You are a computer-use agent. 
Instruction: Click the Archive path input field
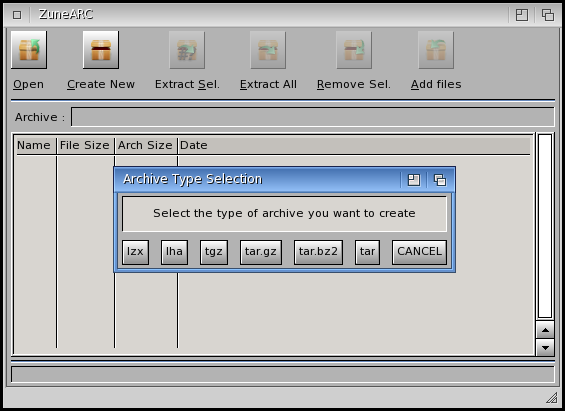312,117
